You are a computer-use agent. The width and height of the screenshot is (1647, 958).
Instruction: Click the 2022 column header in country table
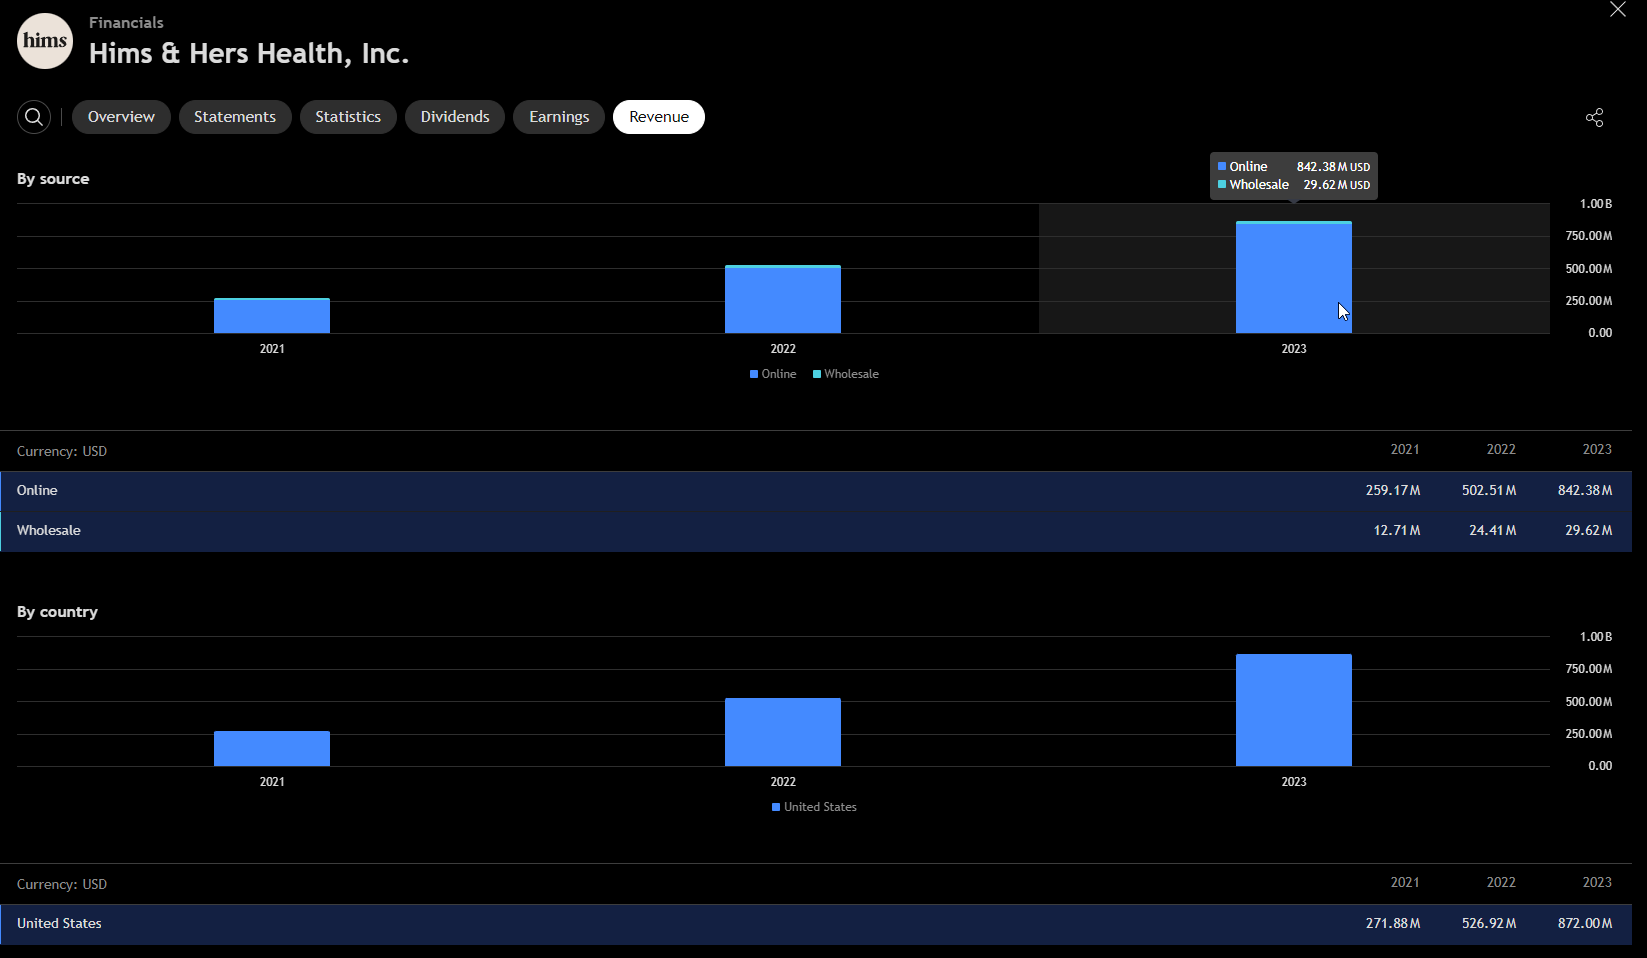[1501, 883]
